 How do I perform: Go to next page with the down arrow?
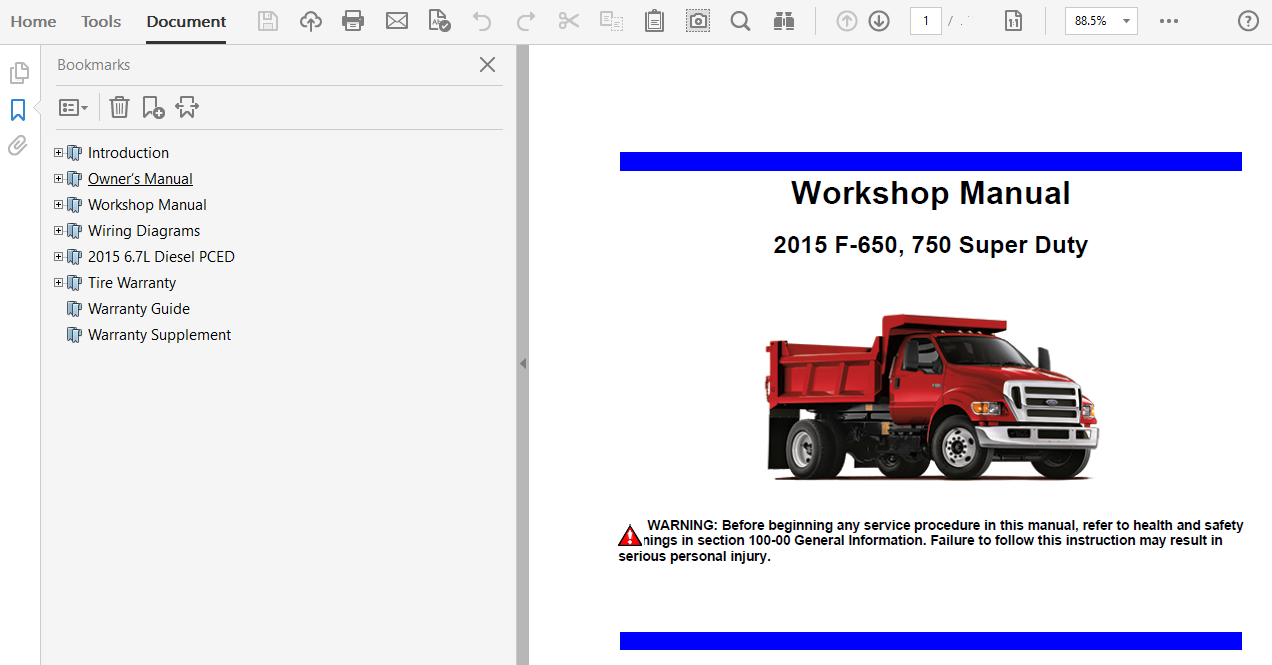pos(879,21)
